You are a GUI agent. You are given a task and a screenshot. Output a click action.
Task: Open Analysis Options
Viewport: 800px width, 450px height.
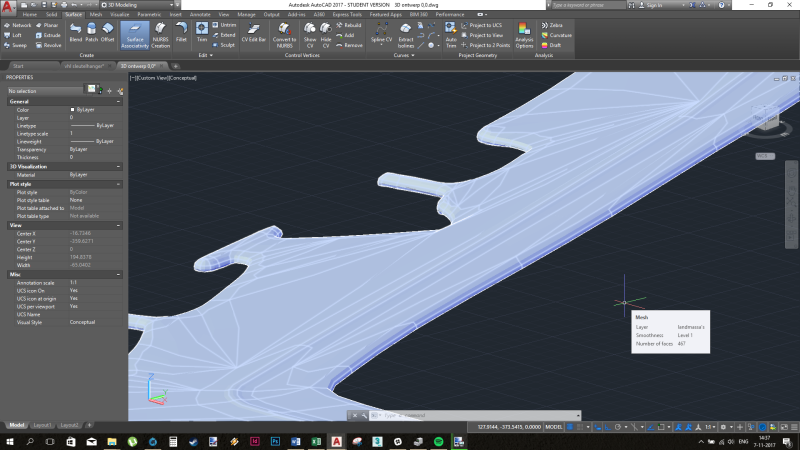coord(524,34)
